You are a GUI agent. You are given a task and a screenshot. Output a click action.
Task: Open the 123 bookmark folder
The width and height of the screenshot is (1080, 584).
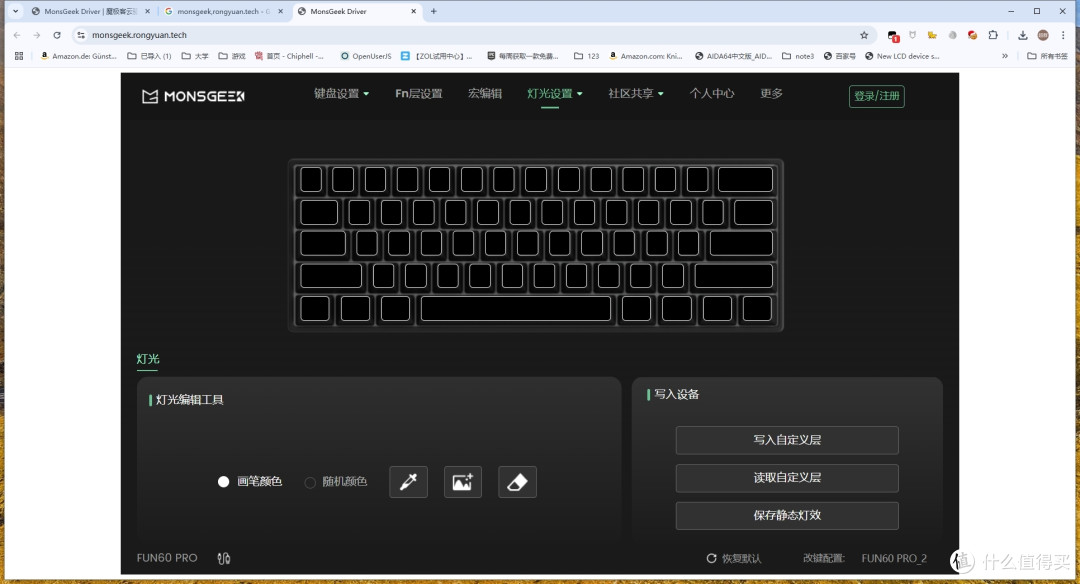pyautogui.click(x=587, y=56)
